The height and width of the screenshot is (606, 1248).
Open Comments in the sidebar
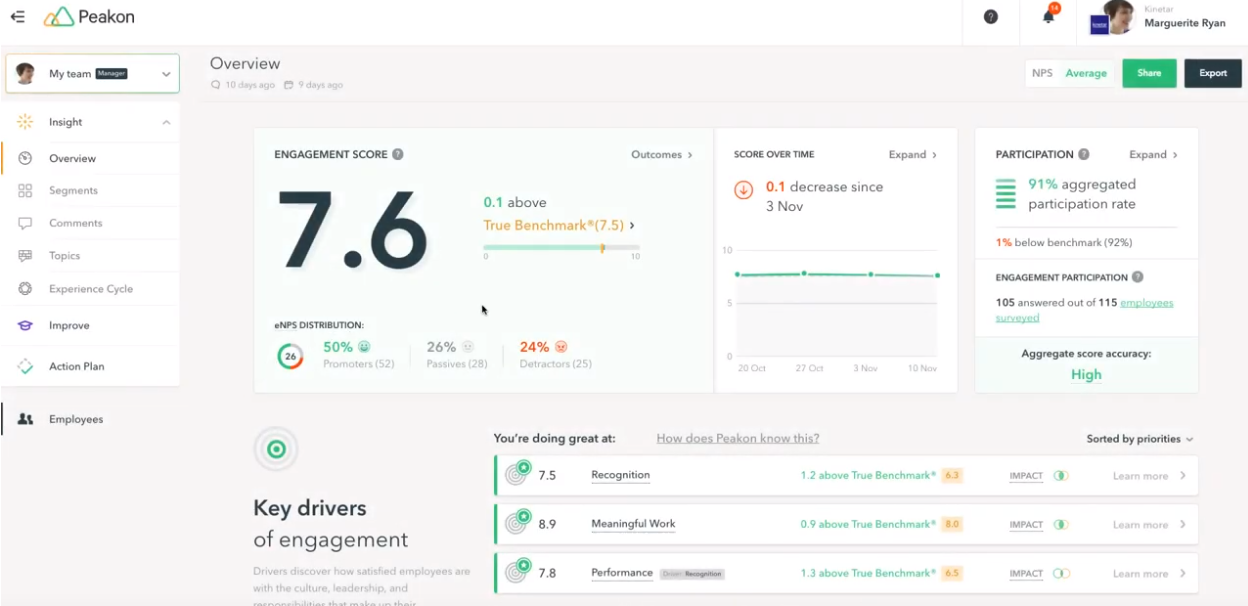tap(75, 223)
